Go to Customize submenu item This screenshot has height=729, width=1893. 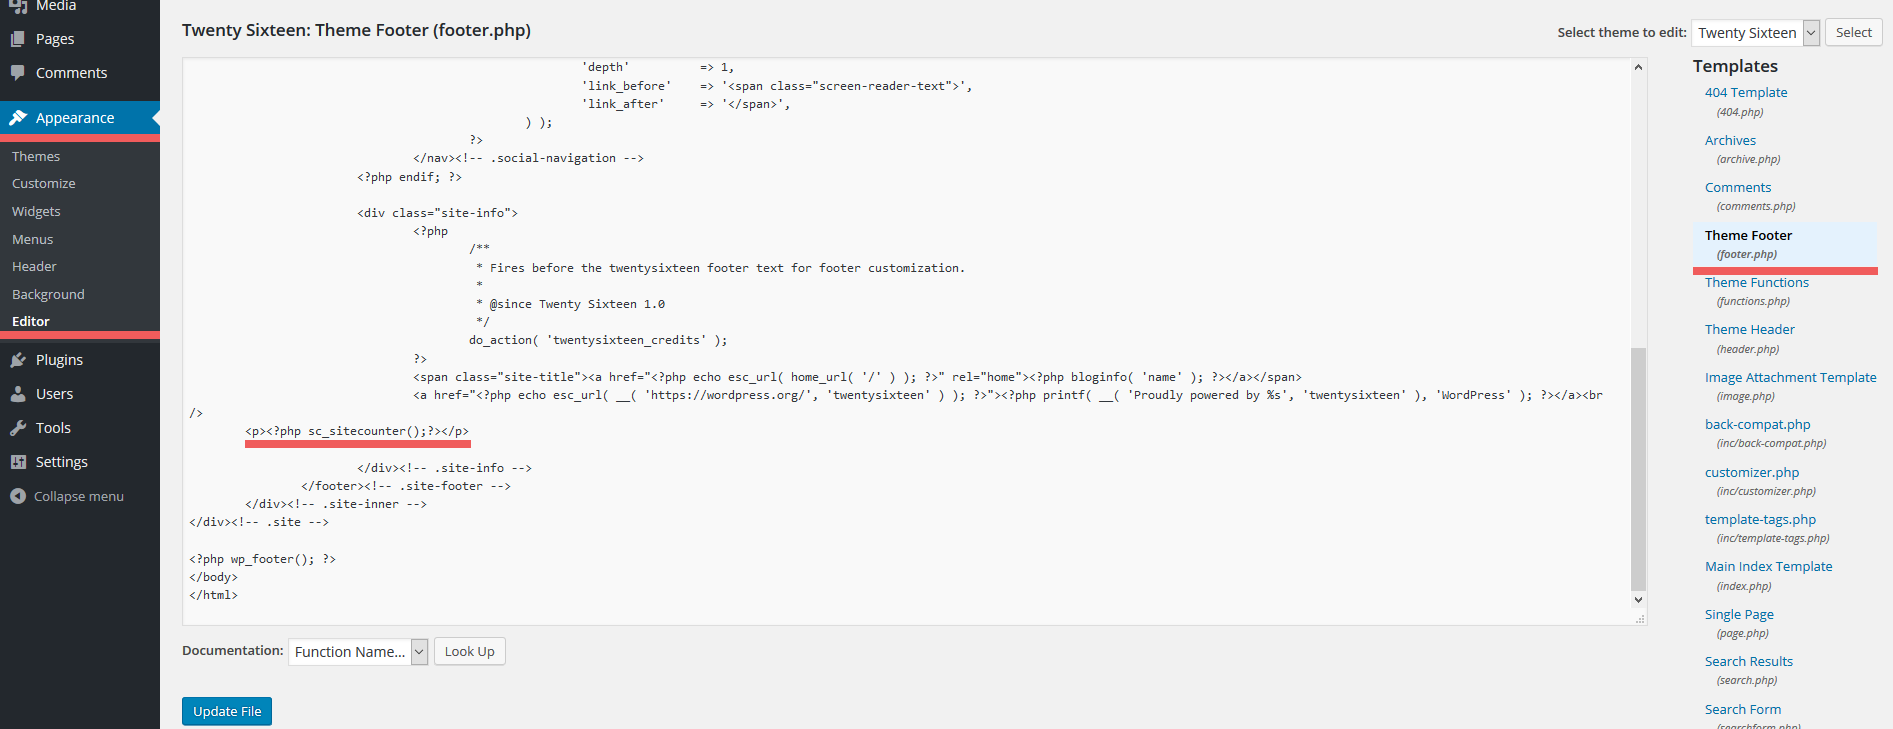(44, 184)
